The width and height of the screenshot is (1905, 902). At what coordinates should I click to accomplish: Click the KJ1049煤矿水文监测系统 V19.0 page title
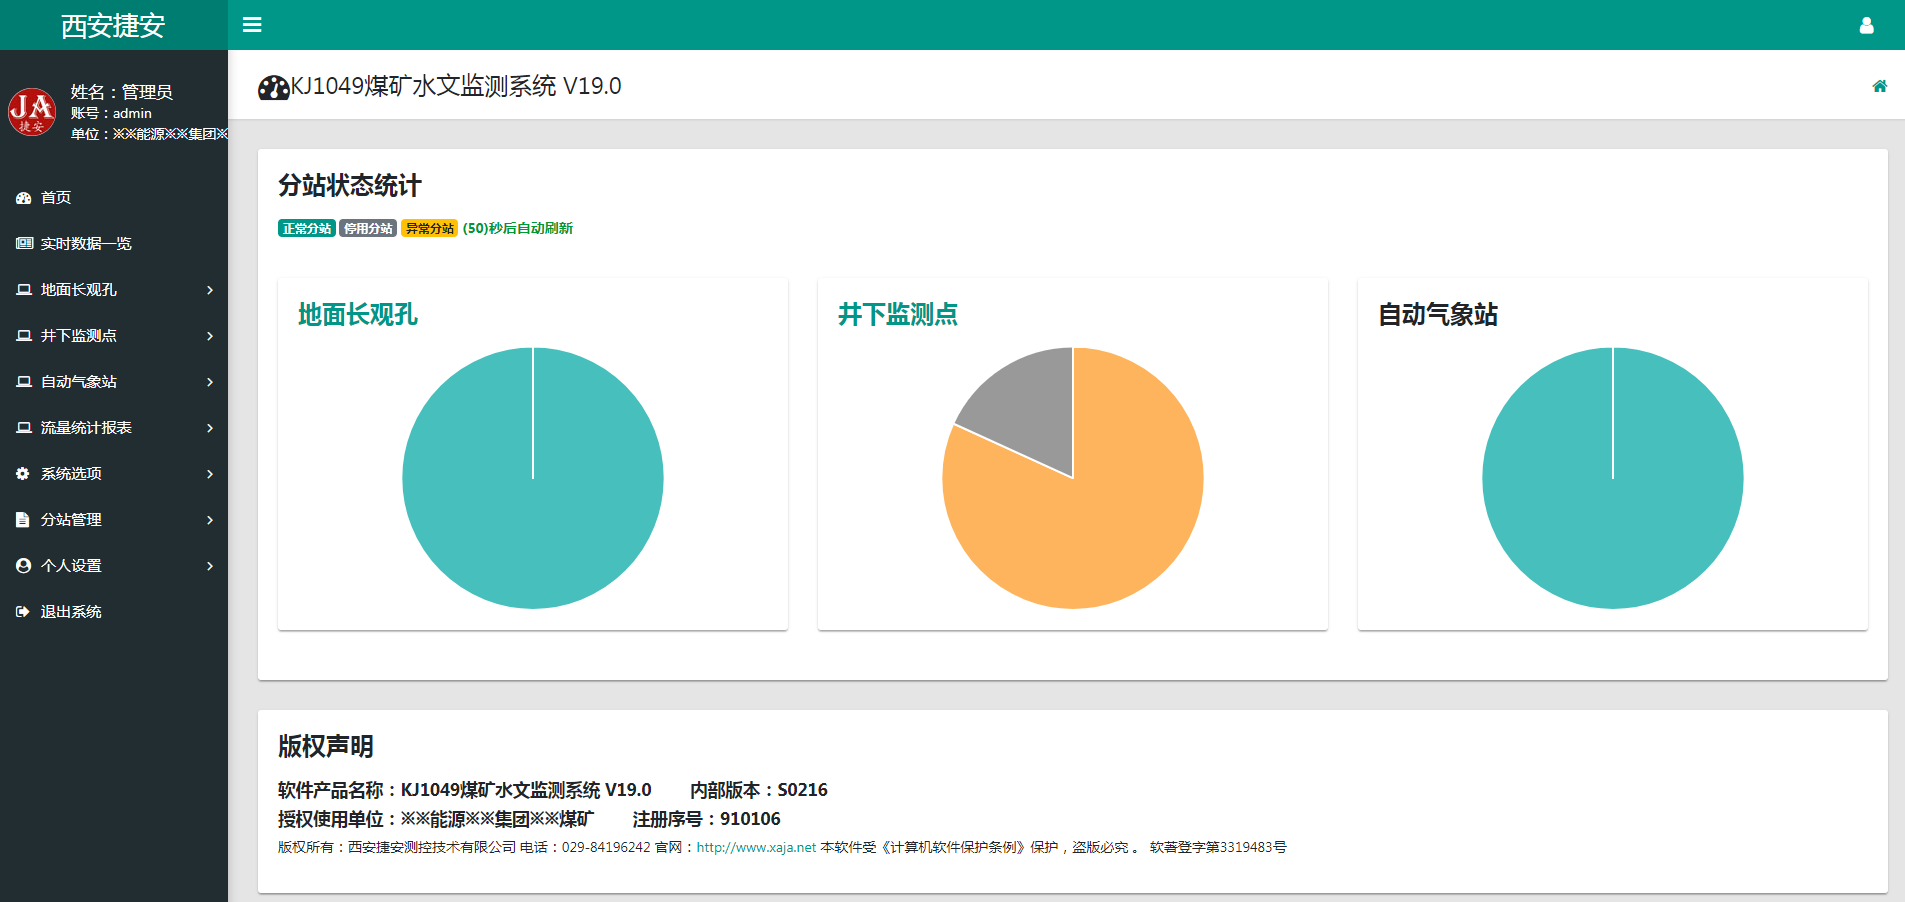[x=456, y=87]
